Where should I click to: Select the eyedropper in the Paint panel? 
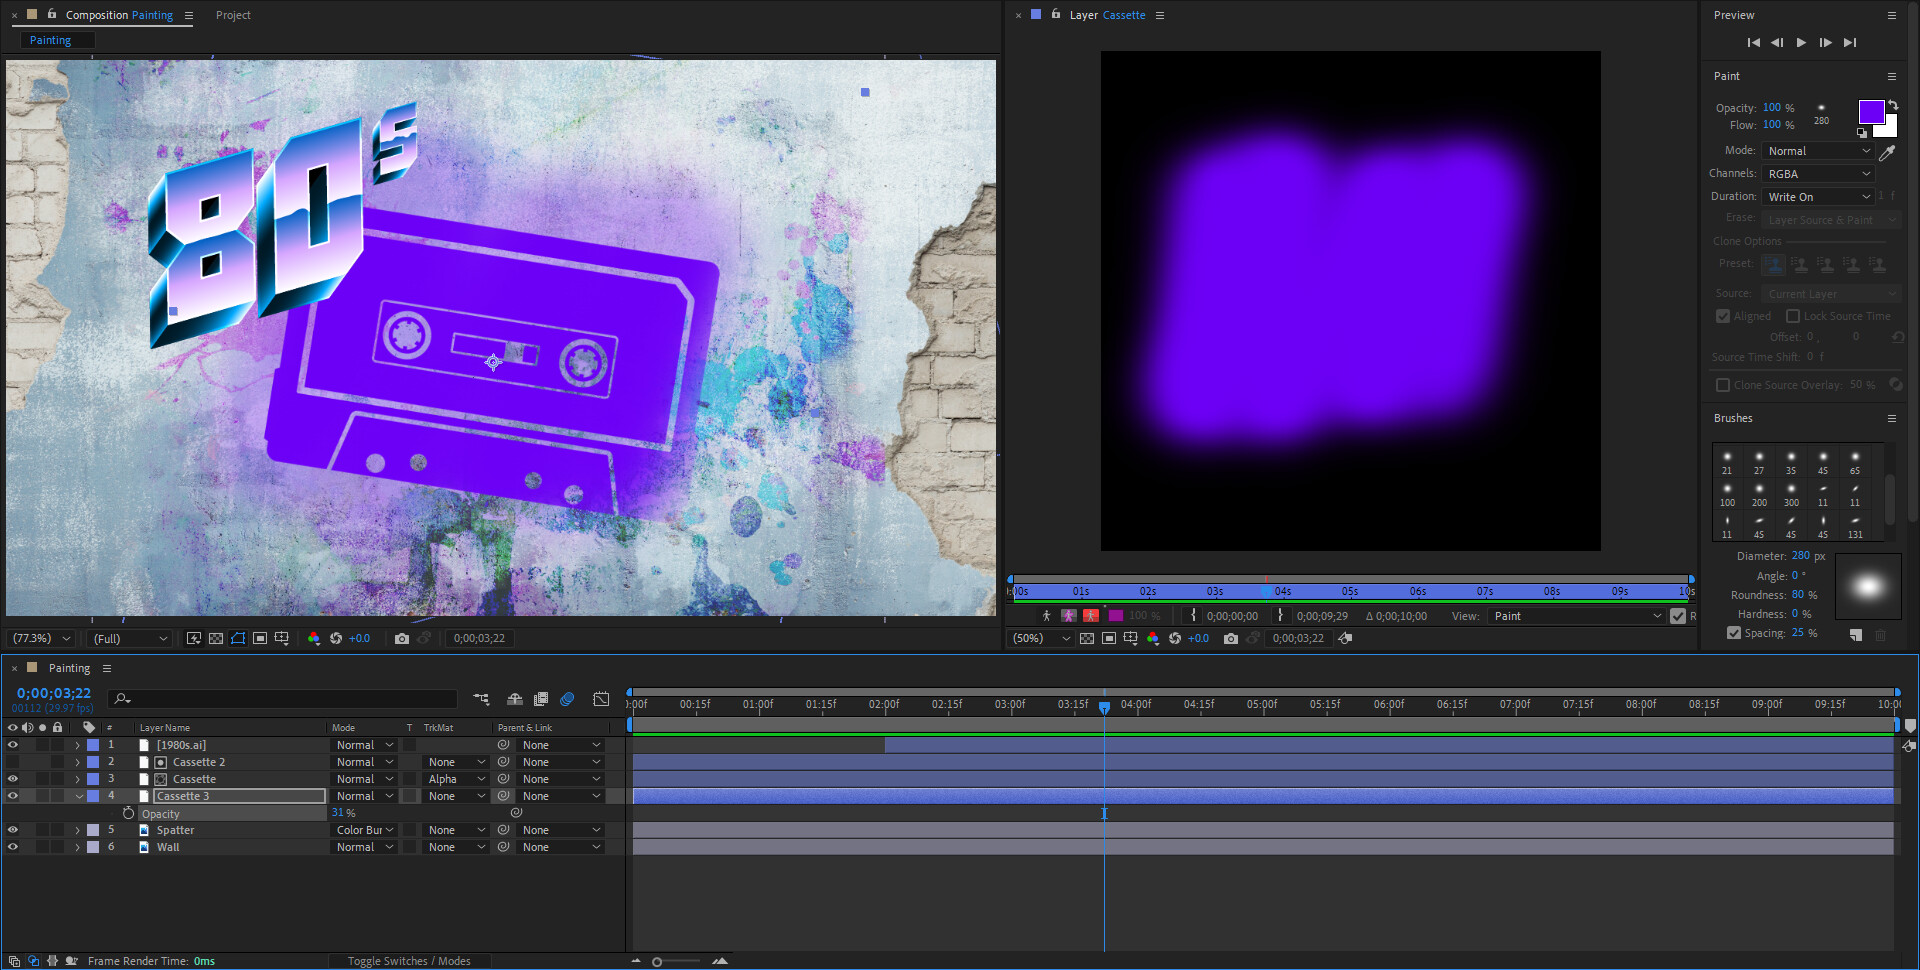pos(1889,152)
